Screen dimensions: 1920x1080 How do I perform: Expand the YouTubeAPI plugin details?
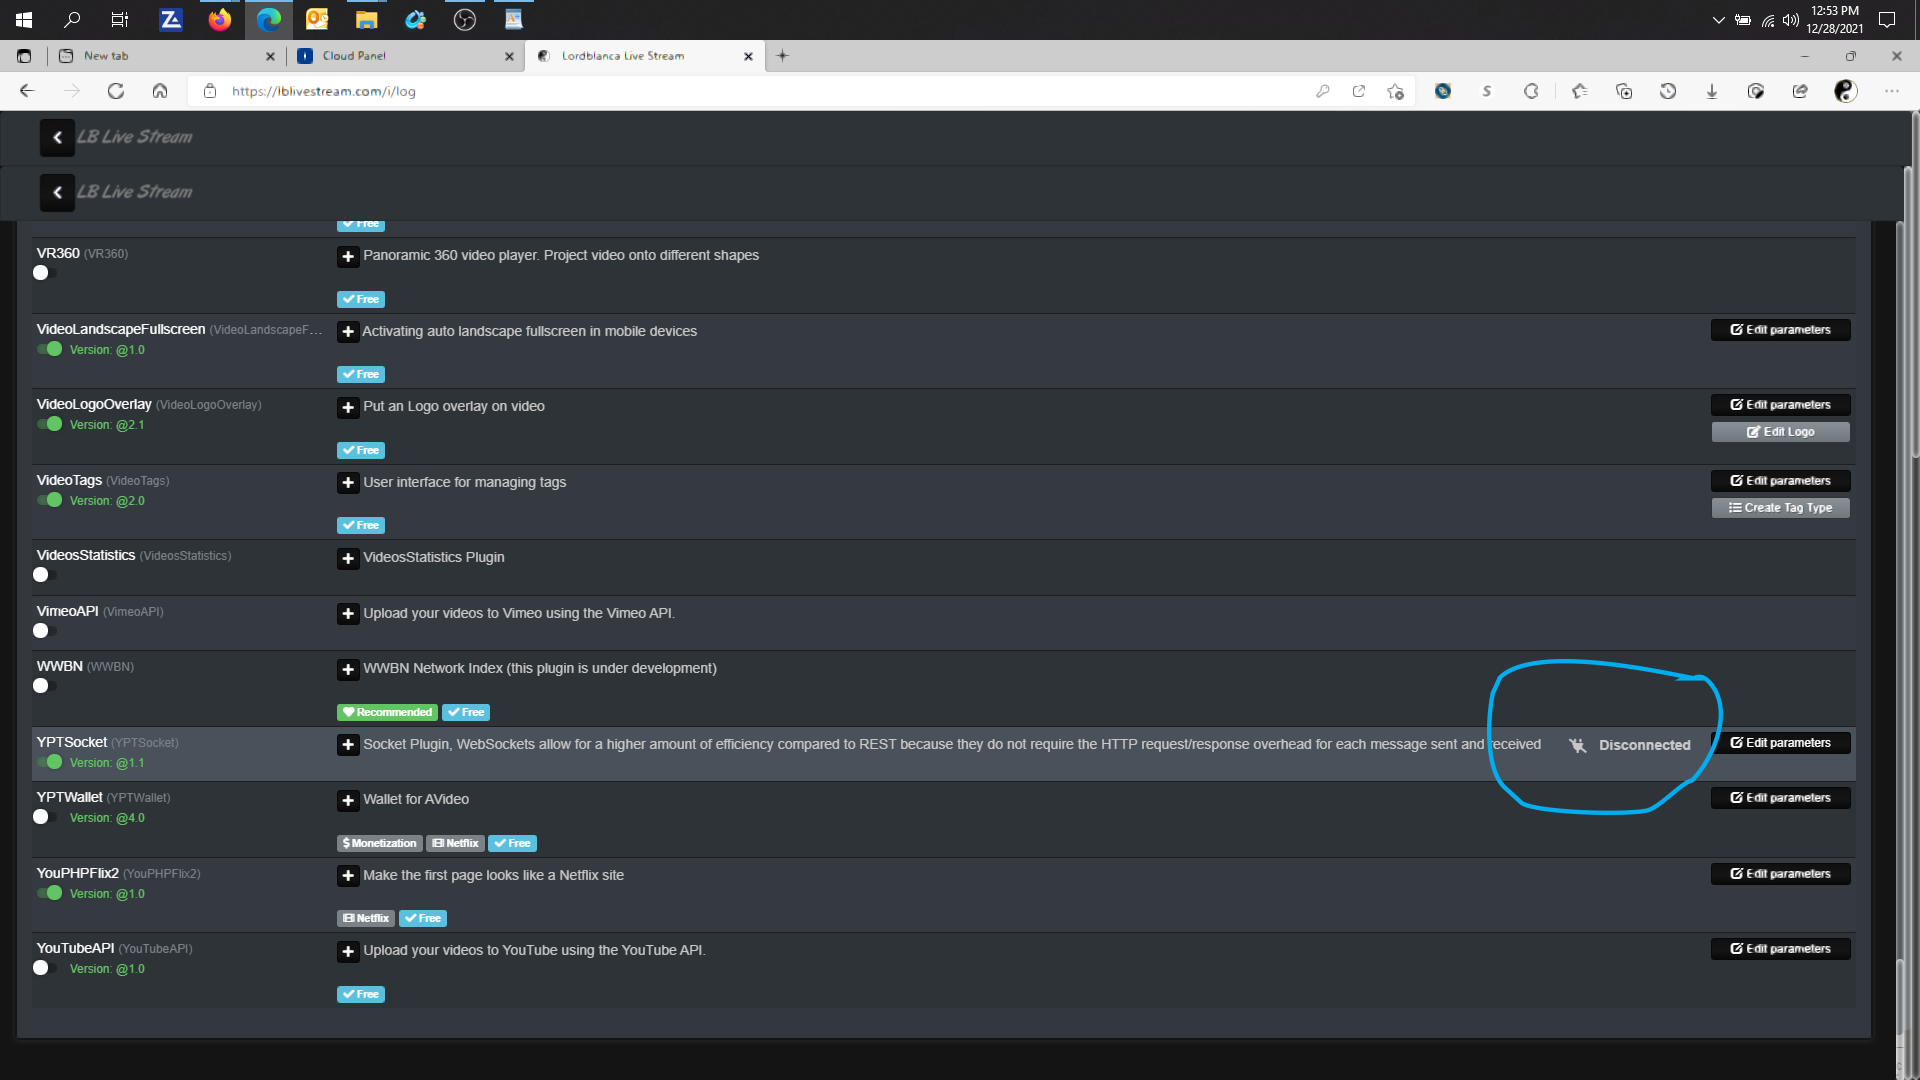click(x=347, y=951)
